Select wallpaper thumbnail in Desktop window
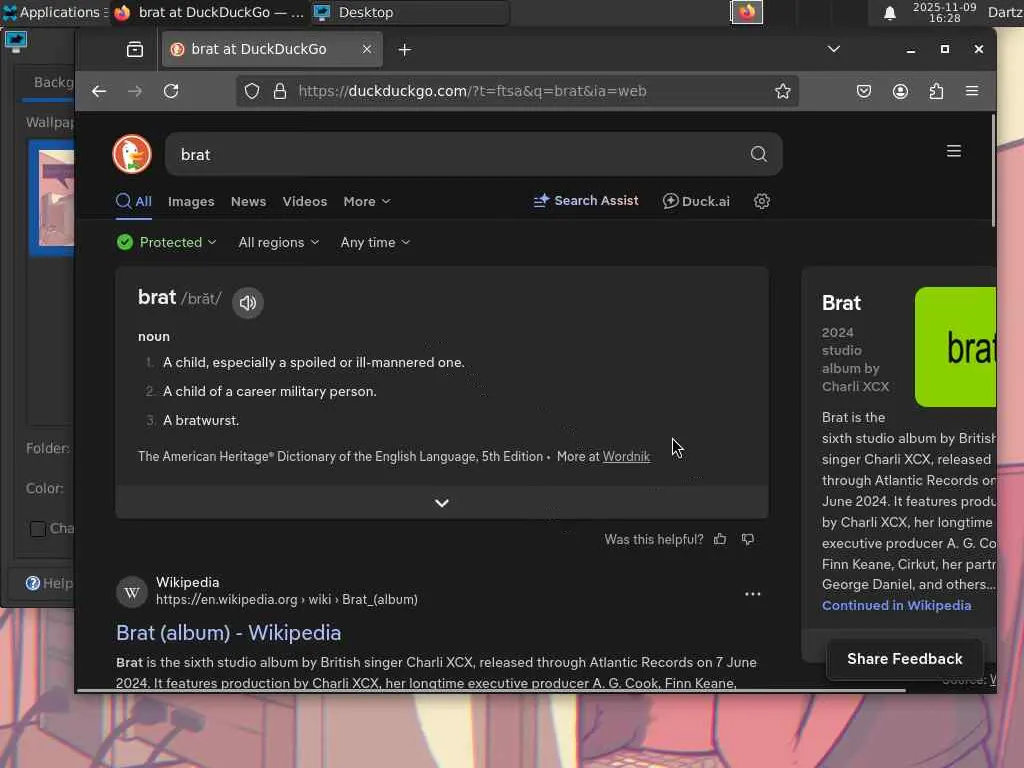1024x768 pixels. (52, 198)
